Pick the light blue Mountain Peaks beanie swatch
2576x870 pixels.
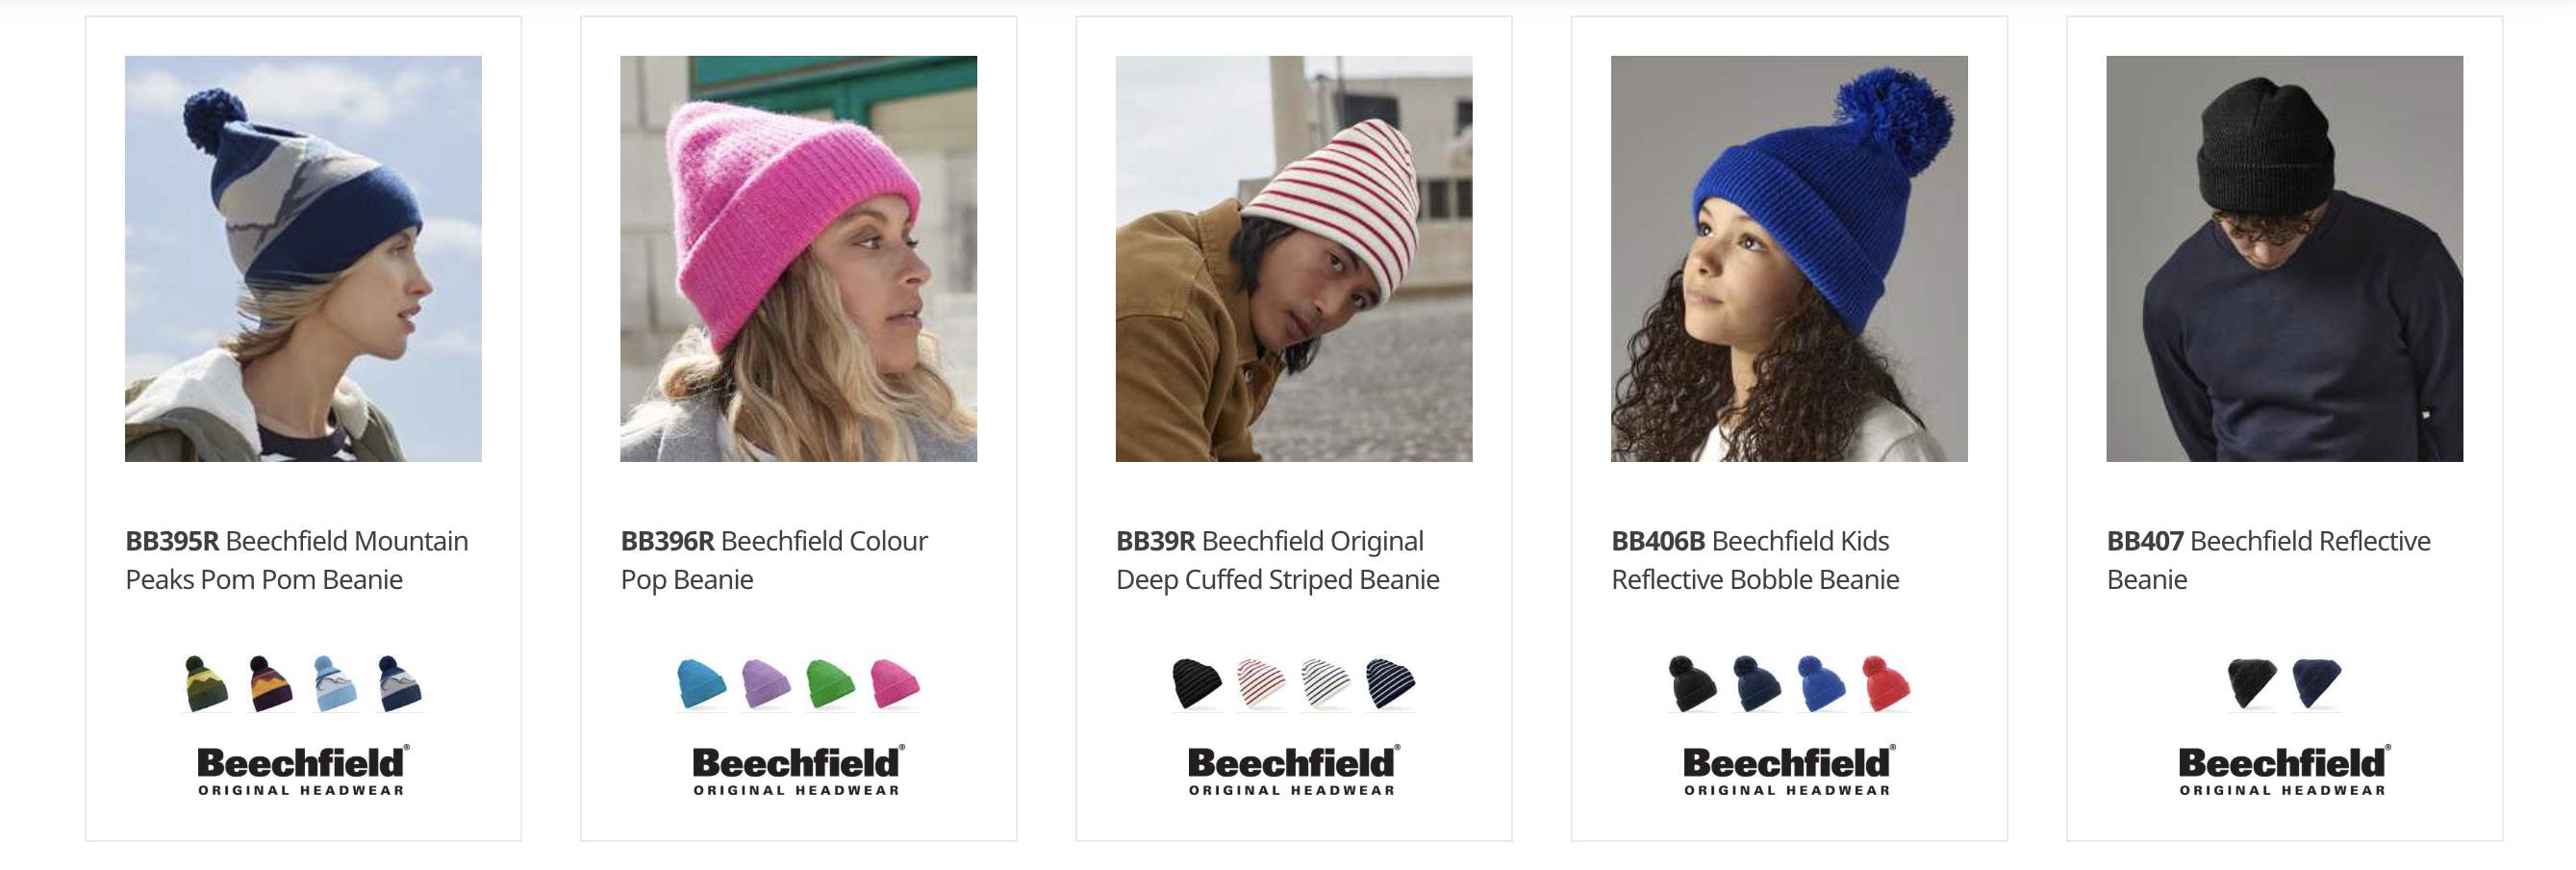[x=335, y=684]
